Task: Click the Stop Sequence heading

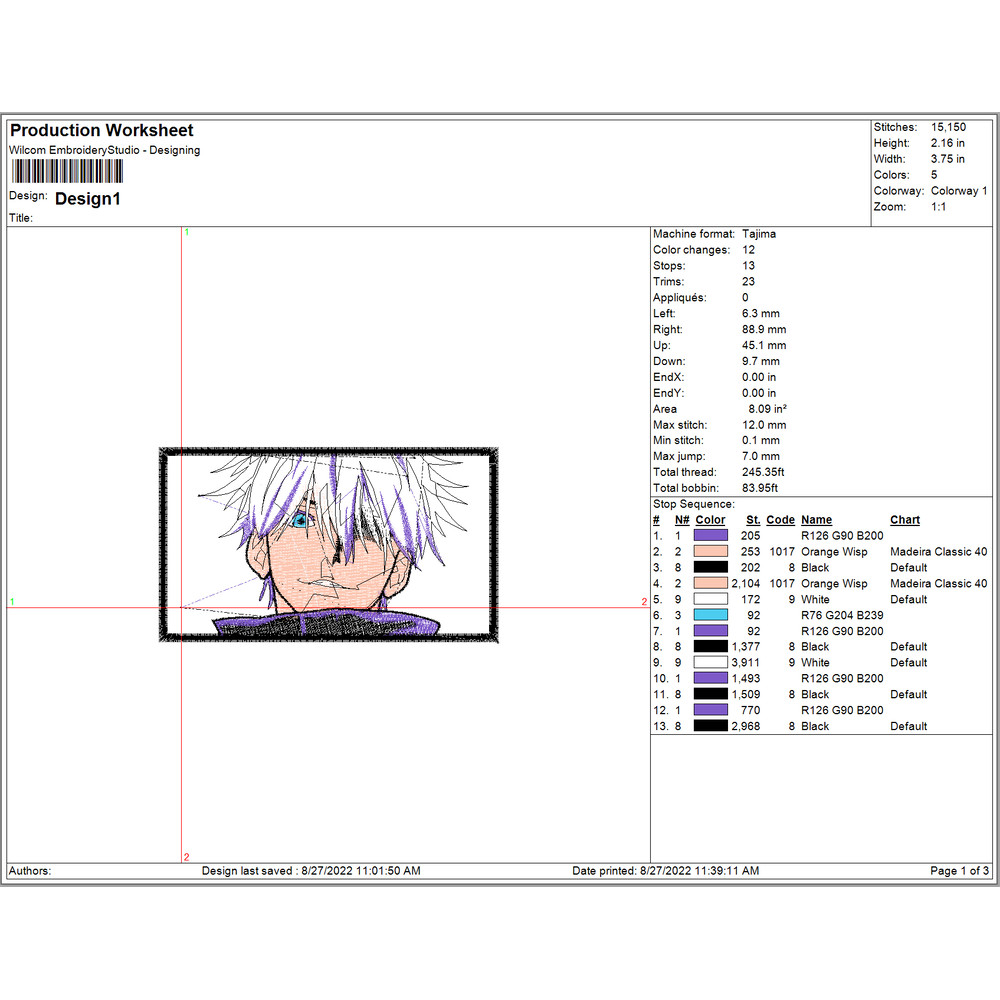Action: (693, 504)
